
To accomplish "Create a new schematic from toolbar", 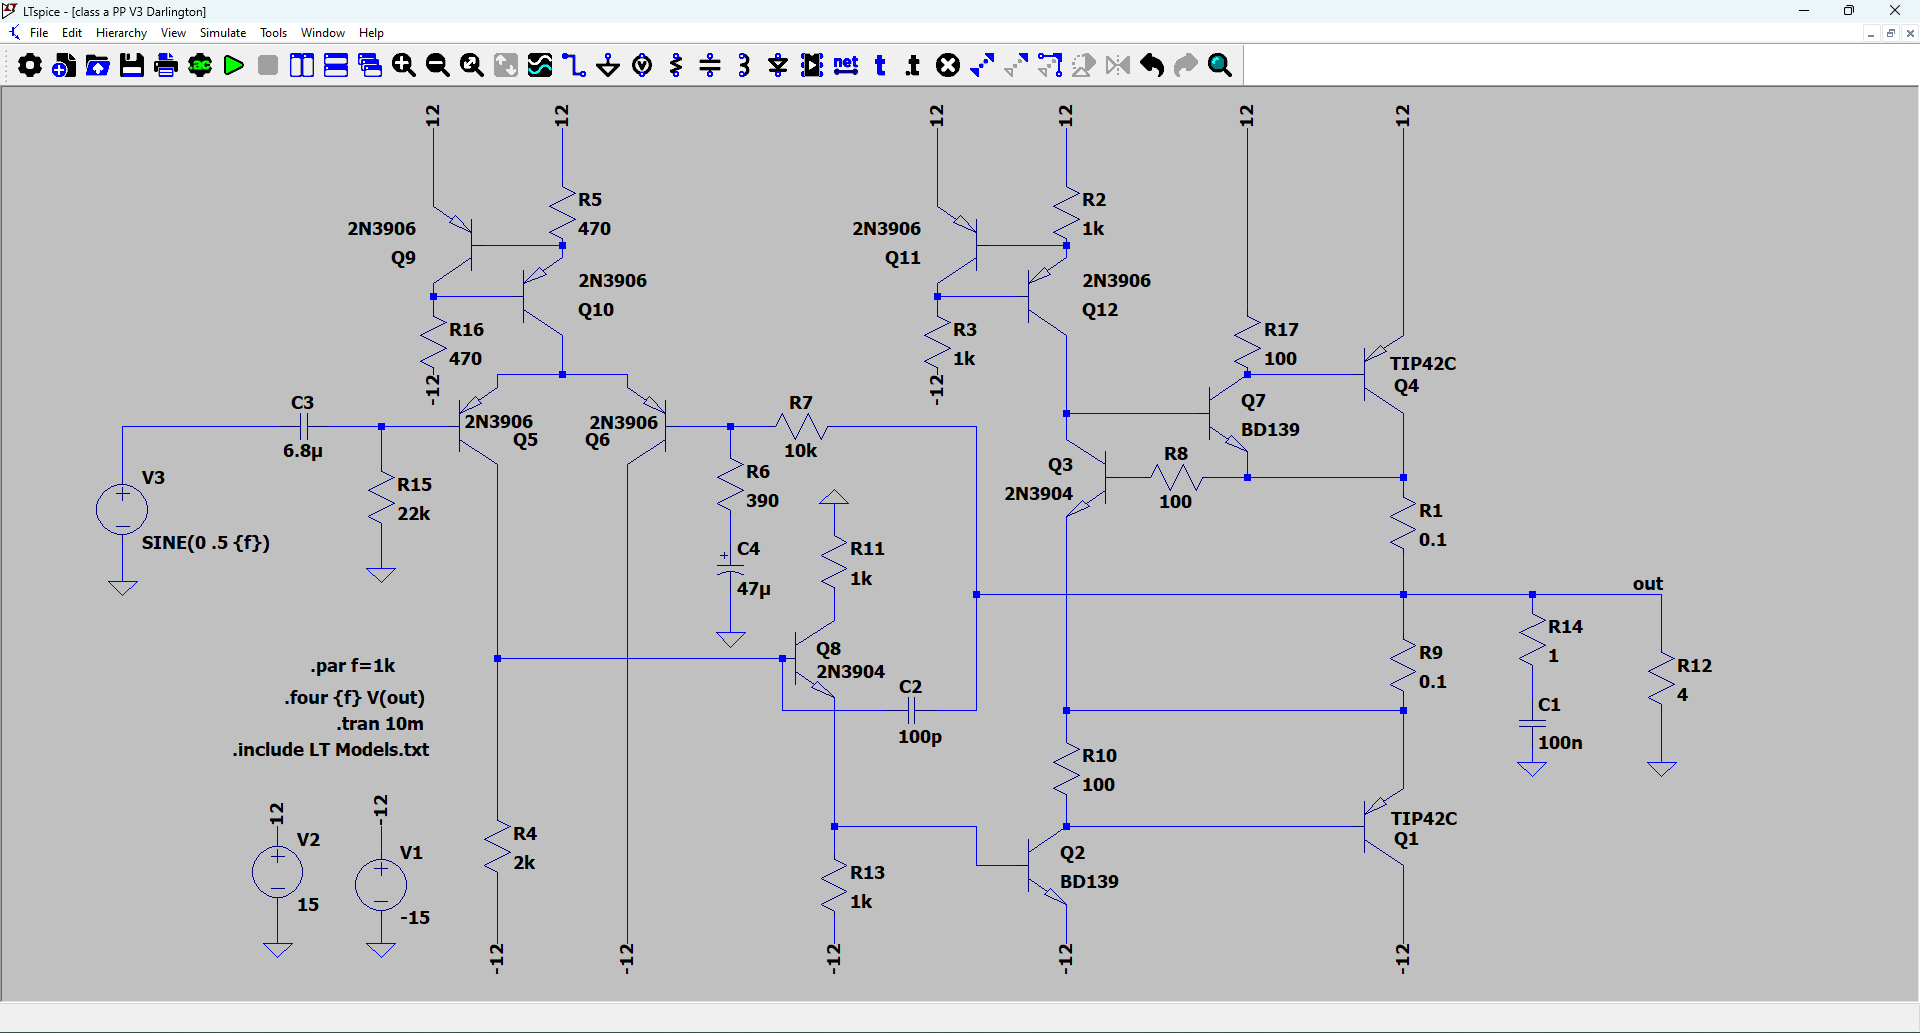I will click(x=64, y=66).
